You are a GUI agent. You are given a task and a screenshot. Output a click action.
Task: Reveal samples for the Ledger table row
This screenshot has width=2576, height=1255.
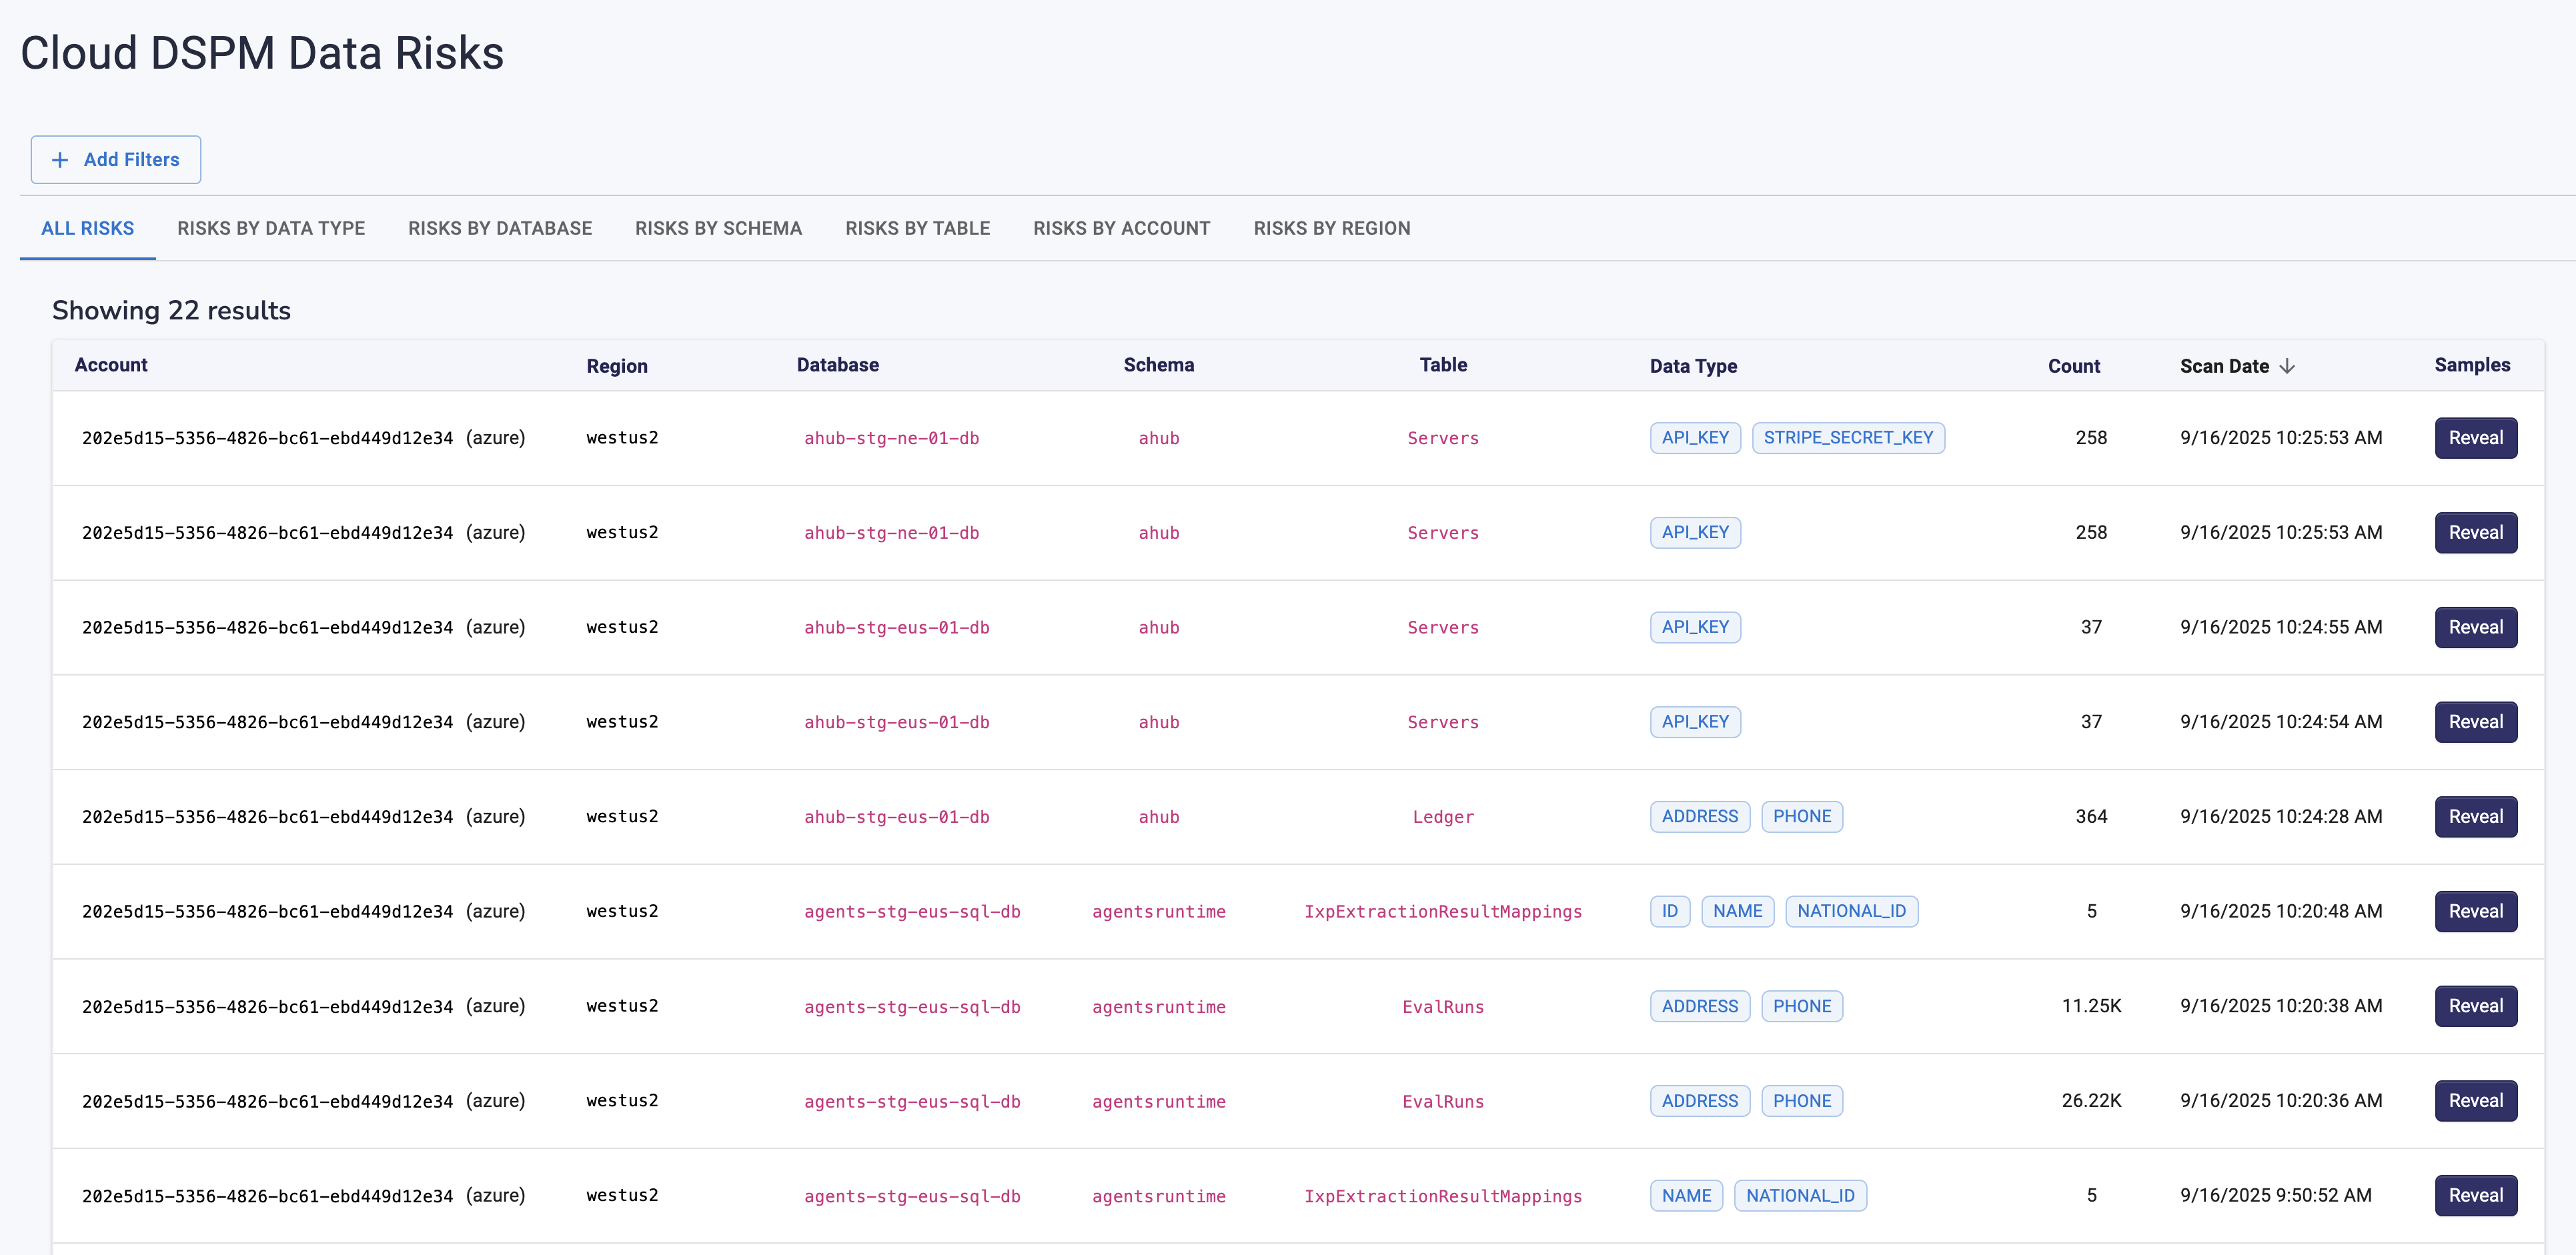tap(2475, 817)
